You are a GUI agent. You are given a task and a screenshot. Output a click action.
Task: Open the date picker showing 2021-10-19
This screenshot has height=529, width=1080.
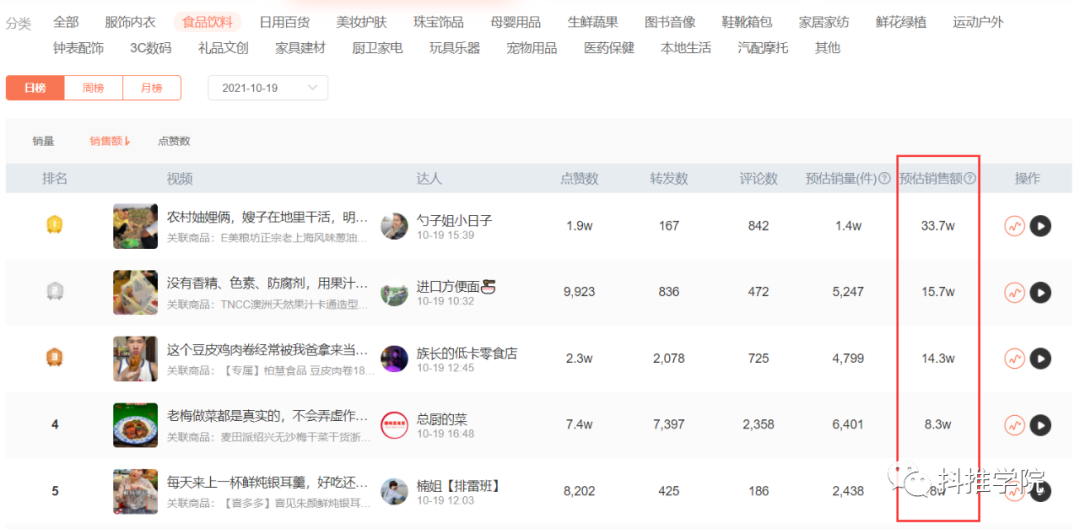tap(268, 88)
